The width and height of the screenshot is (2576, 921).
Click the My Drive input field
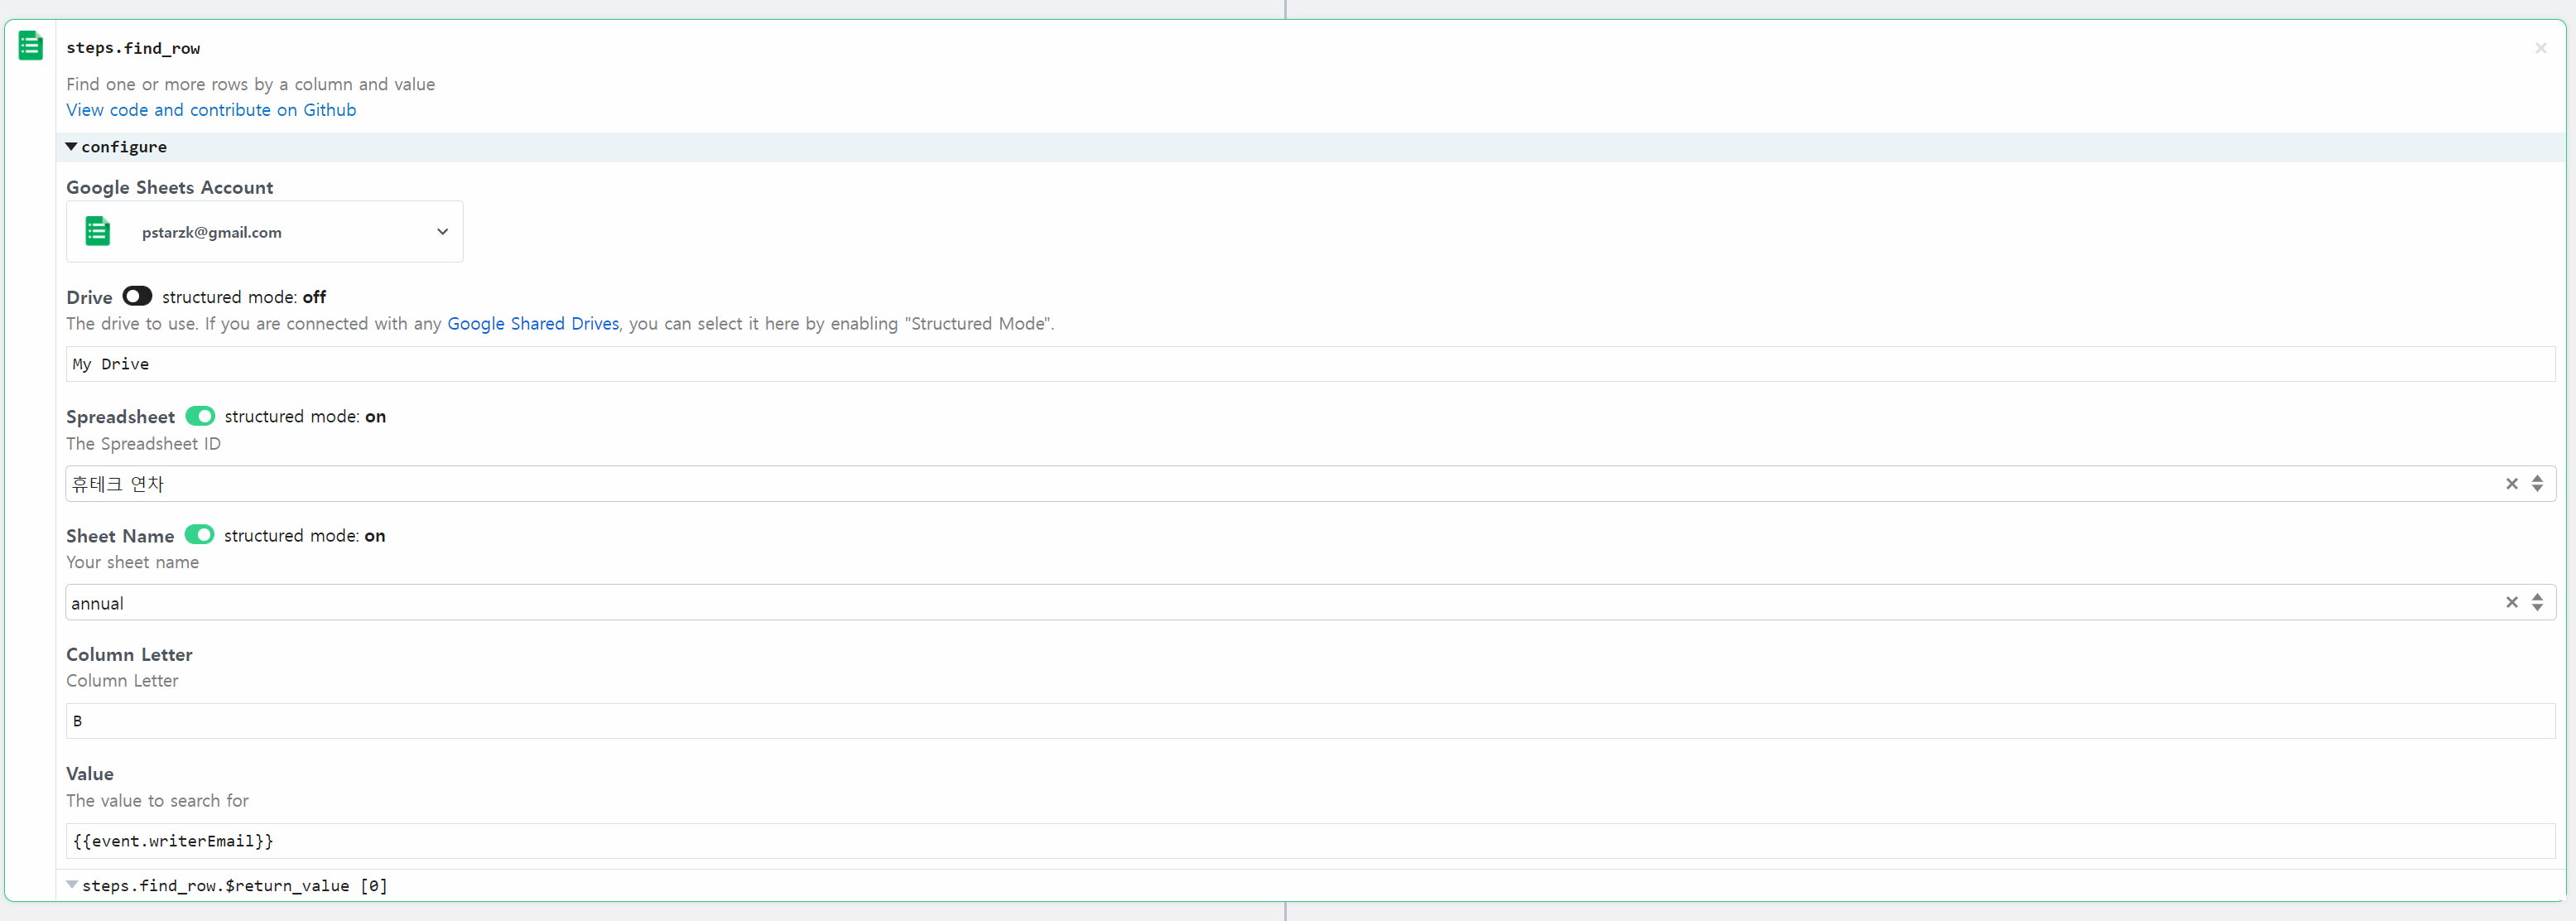[600, 363]
